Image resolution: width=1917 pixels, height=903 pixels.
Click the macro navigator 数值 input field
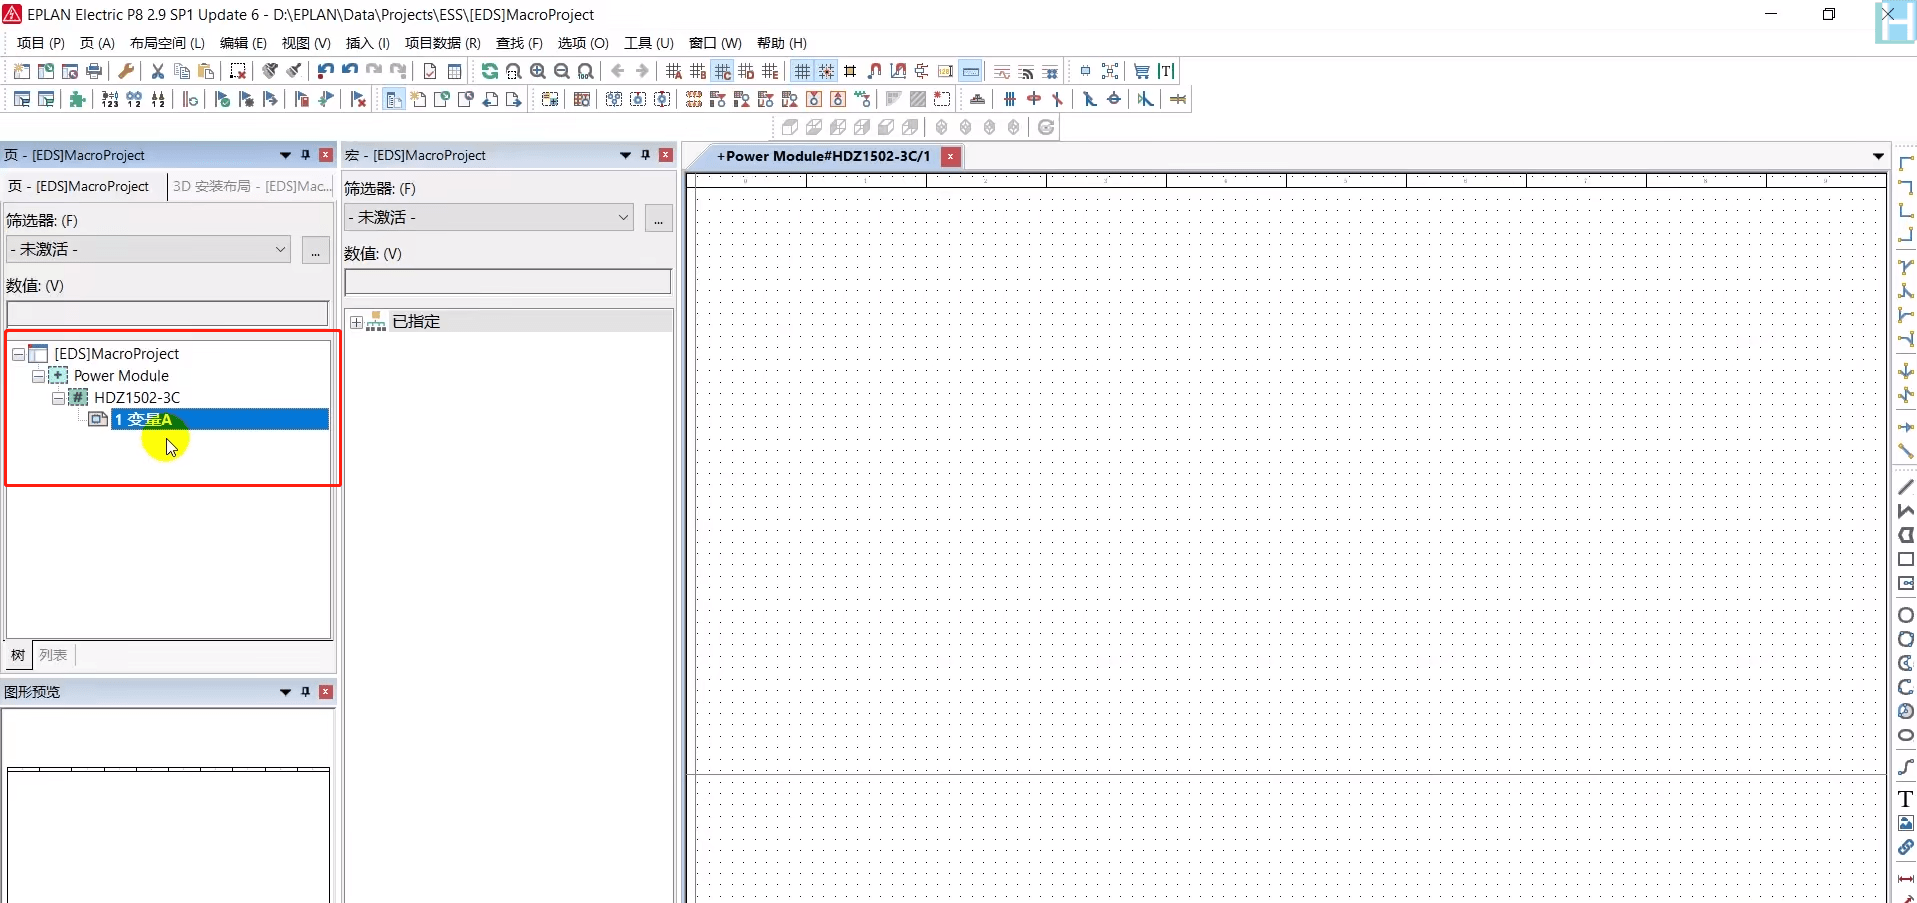[x=507, y=282]
